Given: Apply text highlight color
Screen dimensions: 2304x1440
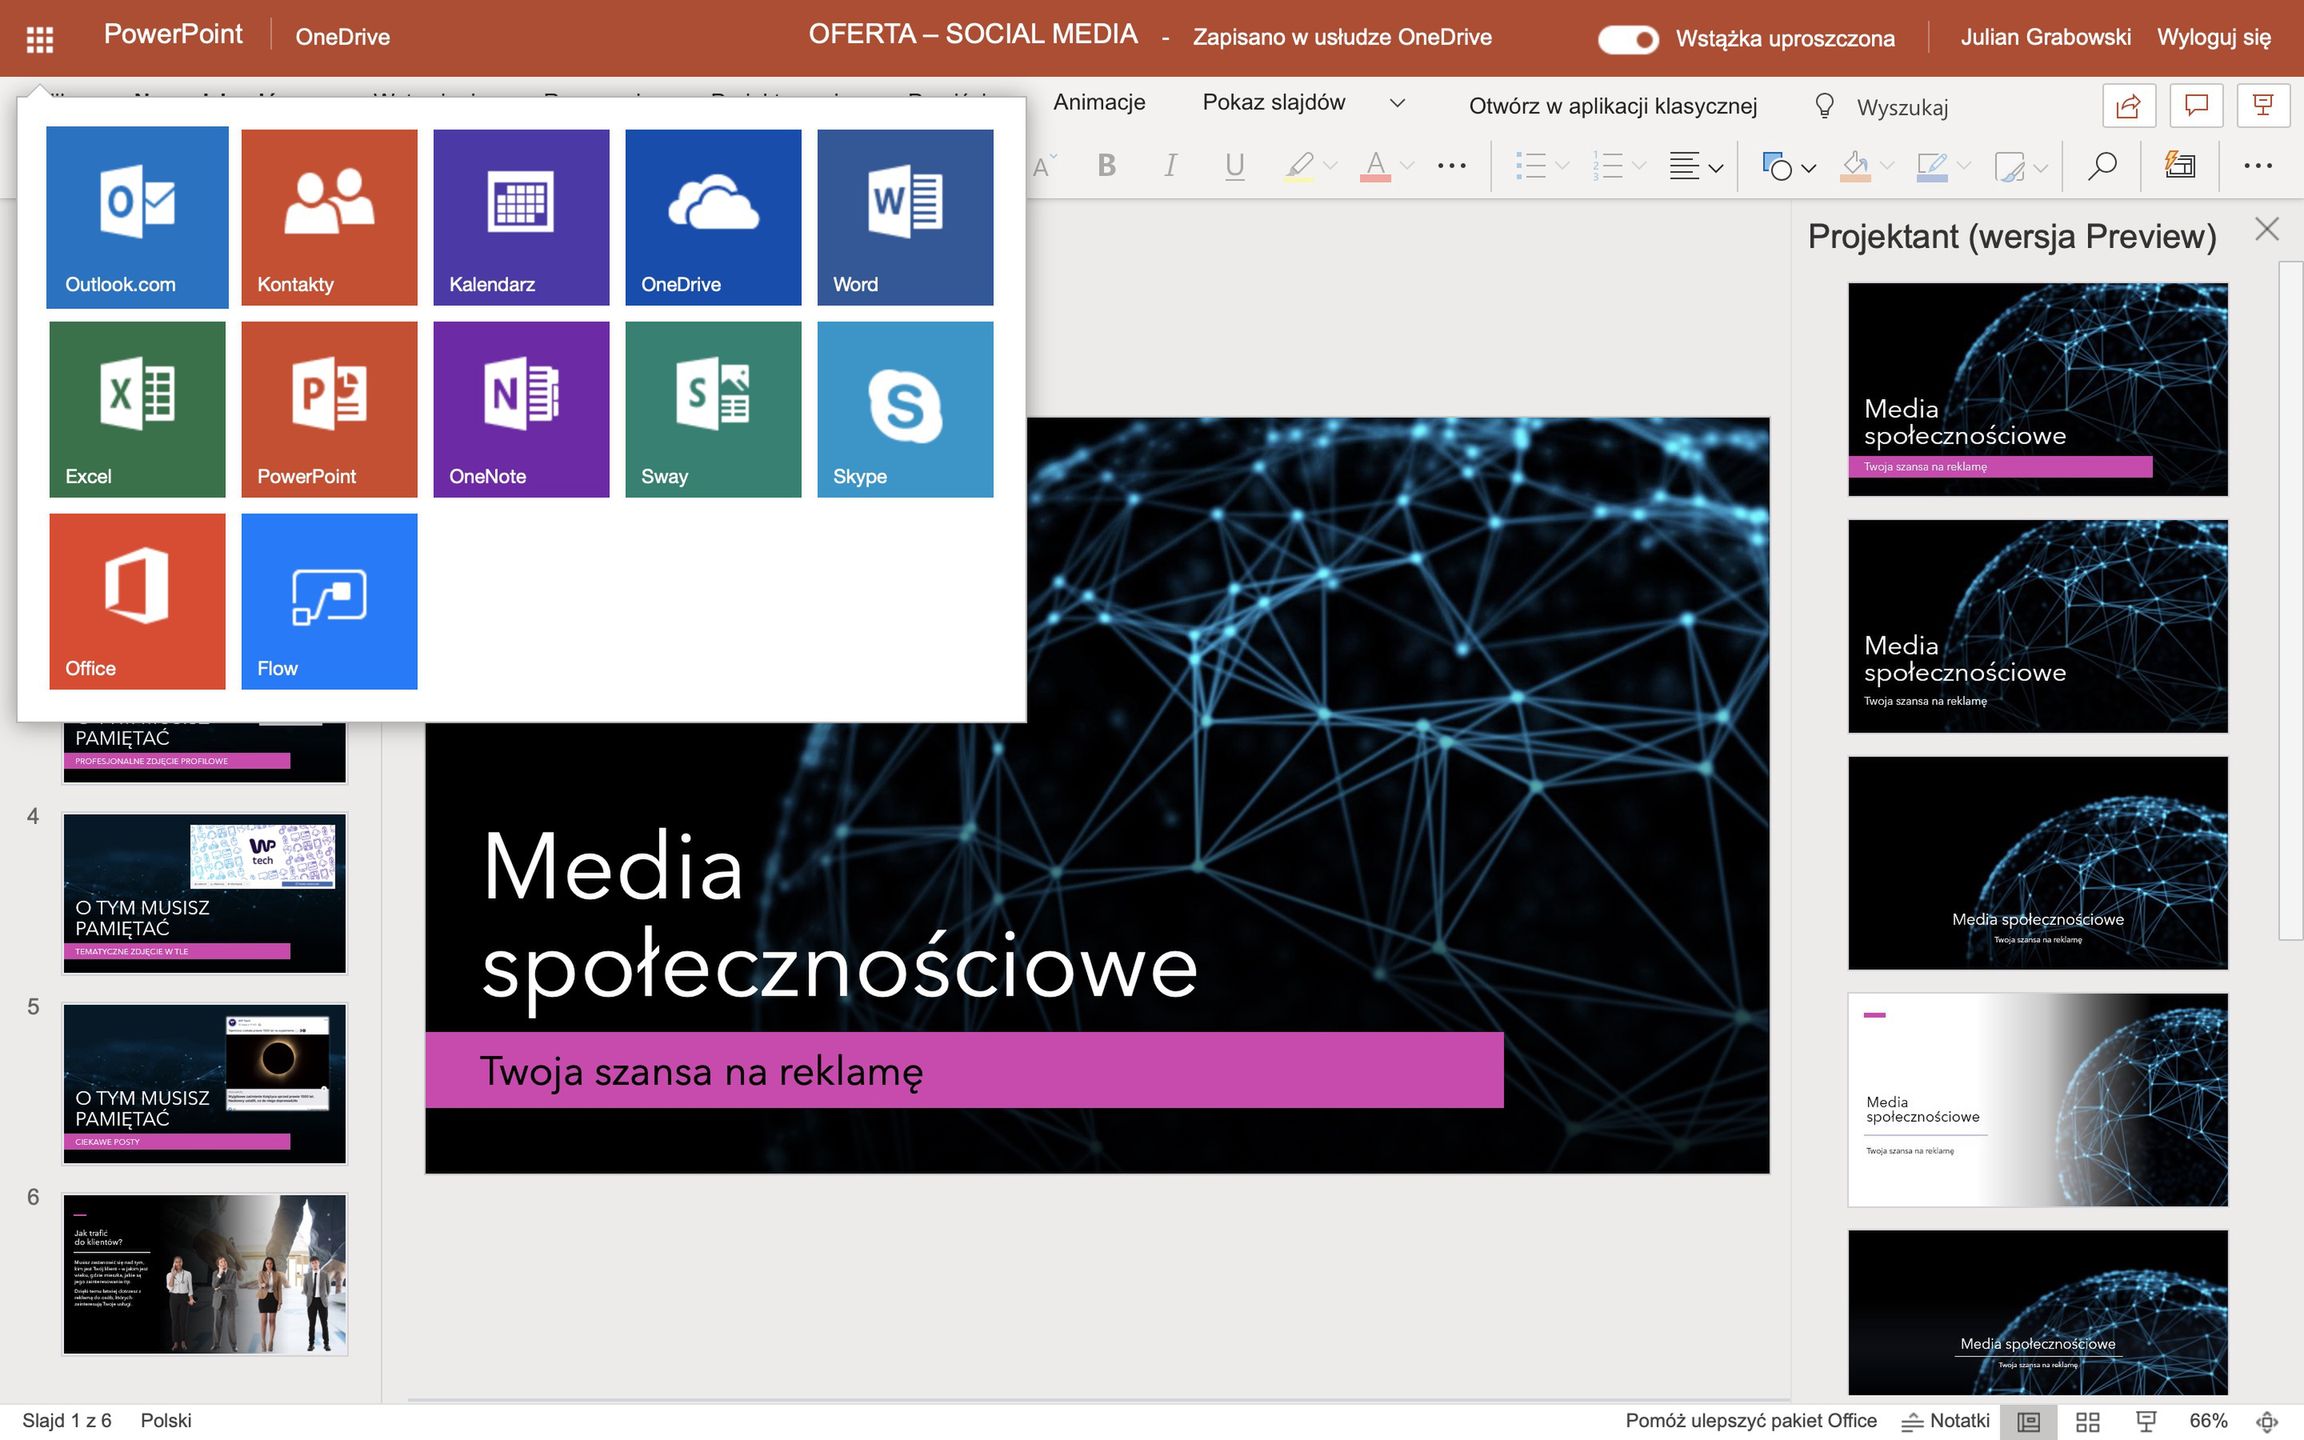Looking at the screenshot, I should 1298,165.
